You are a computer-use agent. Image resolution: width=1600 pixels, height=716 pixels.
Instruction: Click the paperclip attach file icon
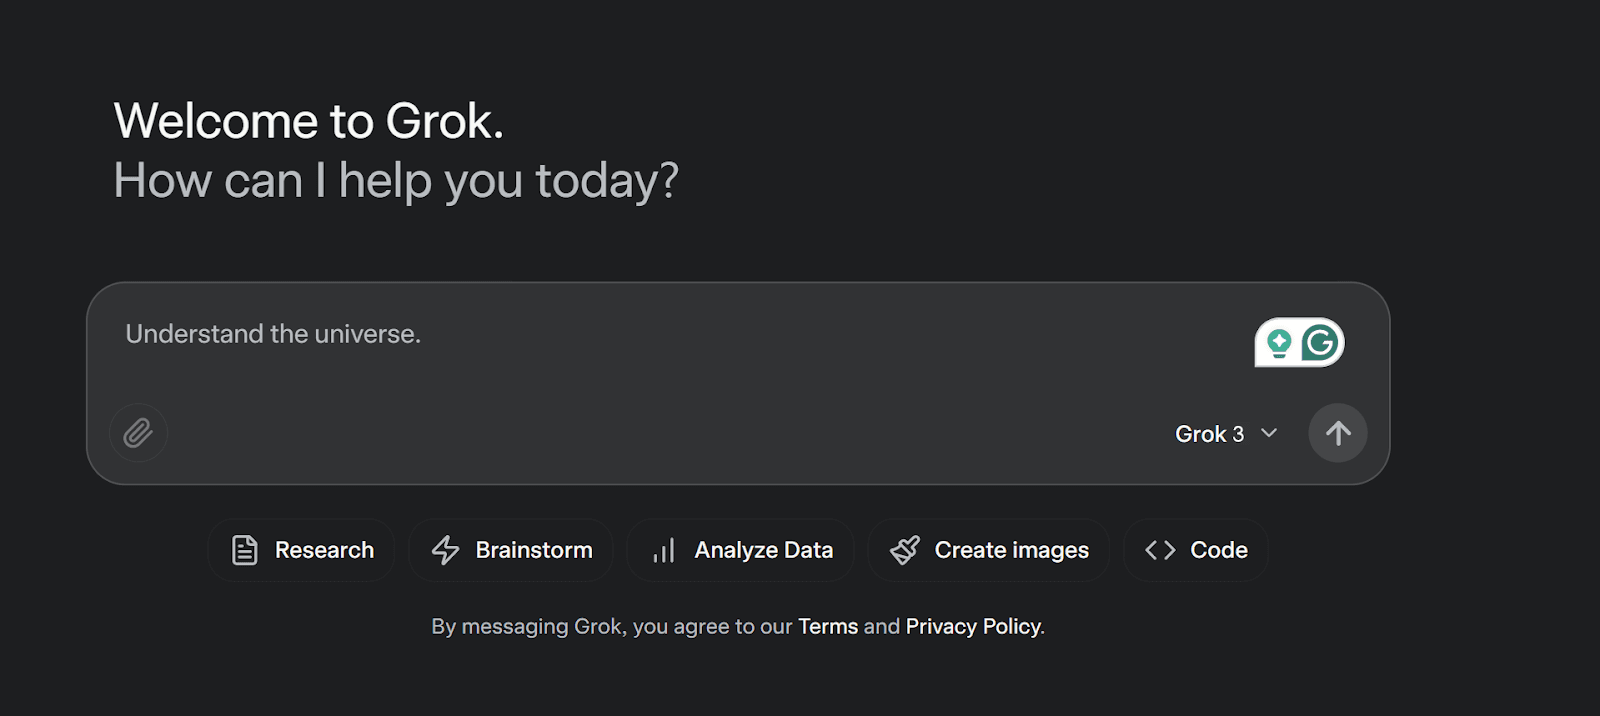tap(138, 433)
